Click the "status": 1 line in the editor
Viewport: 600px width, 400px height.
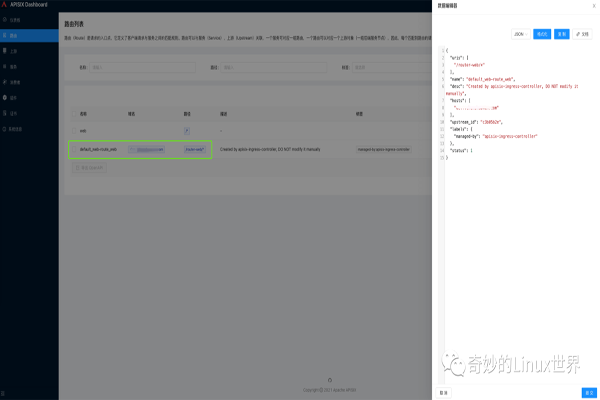(x=461, y=150)
